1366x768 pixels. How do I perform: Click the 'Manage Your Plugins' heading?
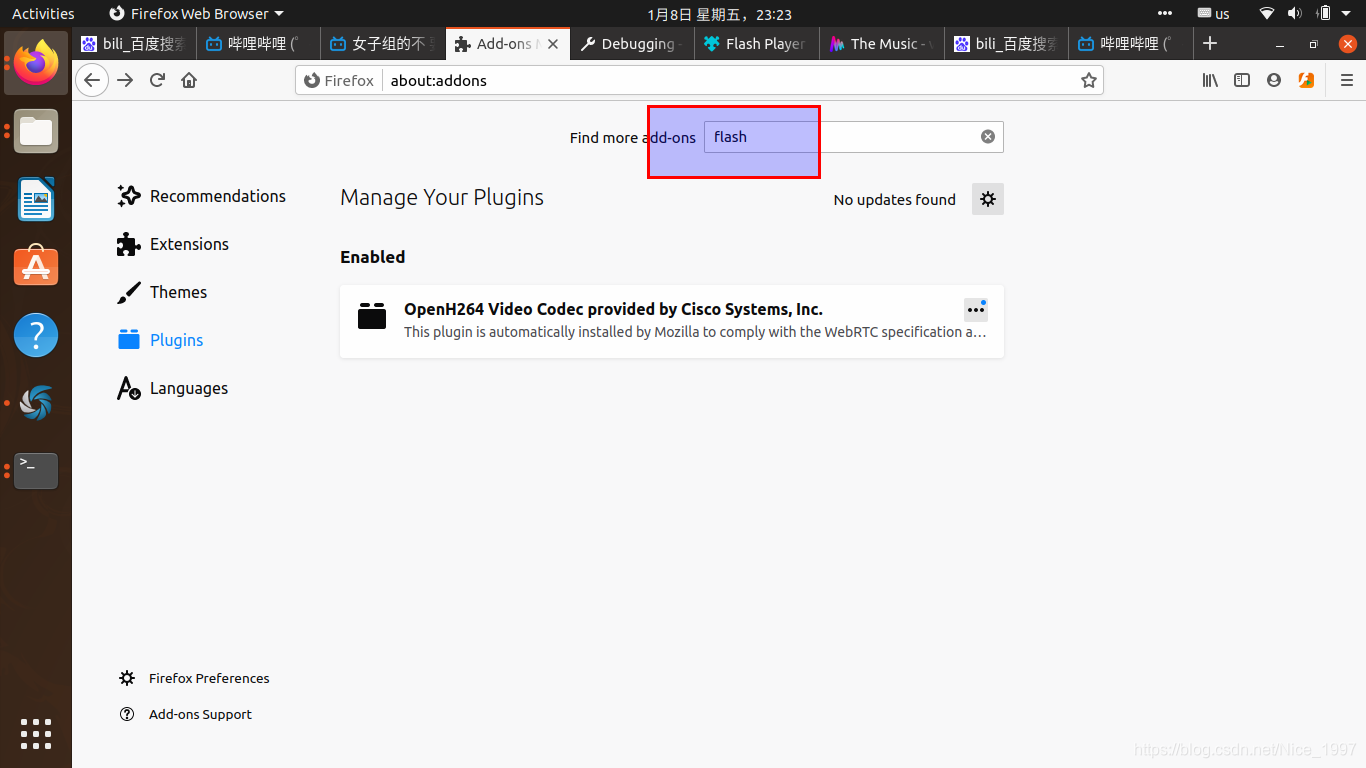click(442, 197)
